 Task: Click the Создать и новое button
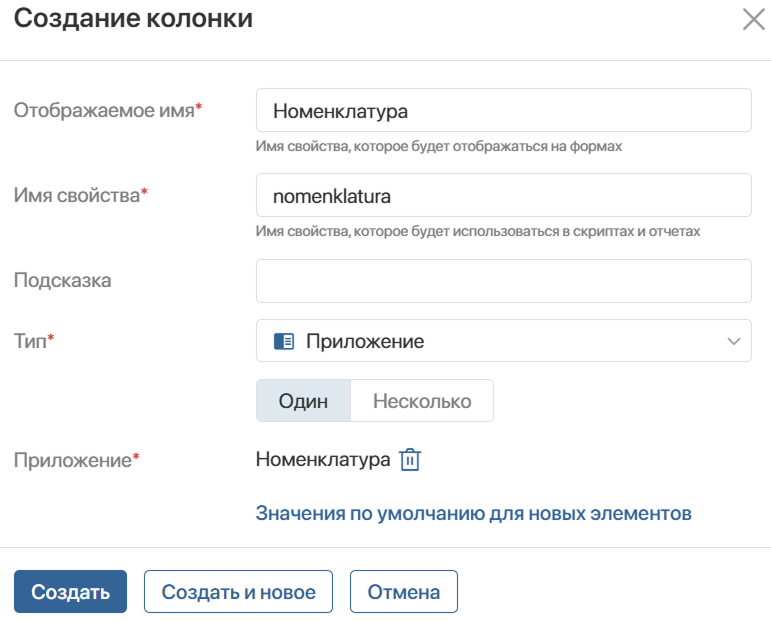coord(238,591)
